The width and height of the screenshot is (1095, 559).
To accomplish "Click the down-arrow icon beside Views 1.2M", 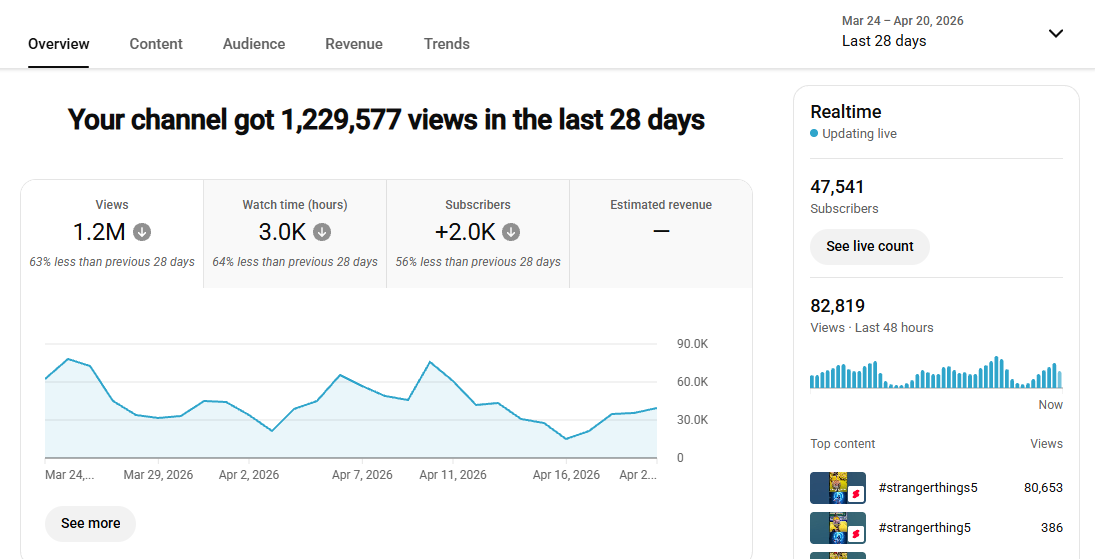I will (x=142, y=232).
